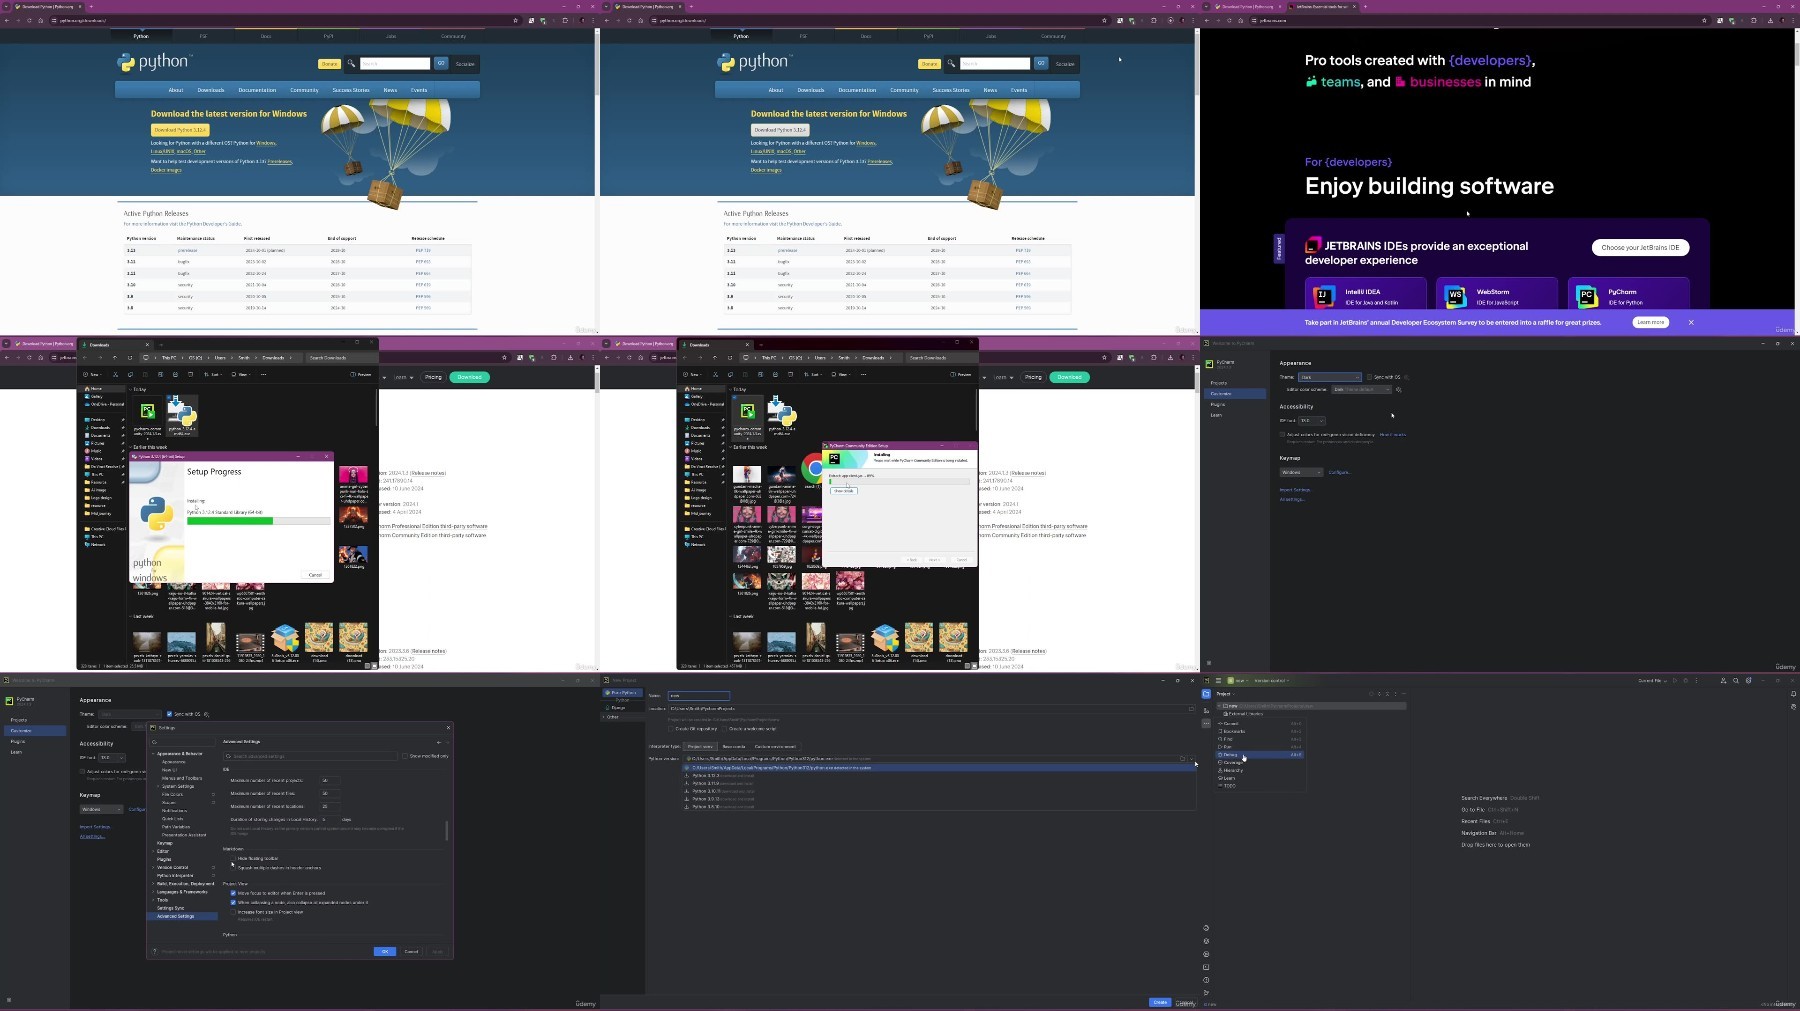The height and width of the screenshot is (1011, 1800).
Task: Click Create button in New Project dialog
Action: [1160, 1002]
